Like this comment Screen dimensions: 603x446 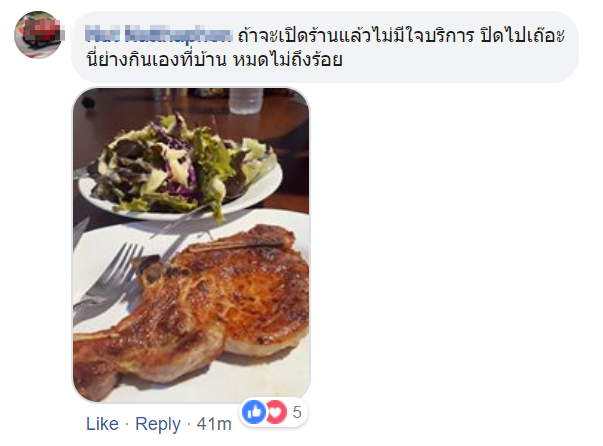[x=102, y=424]
